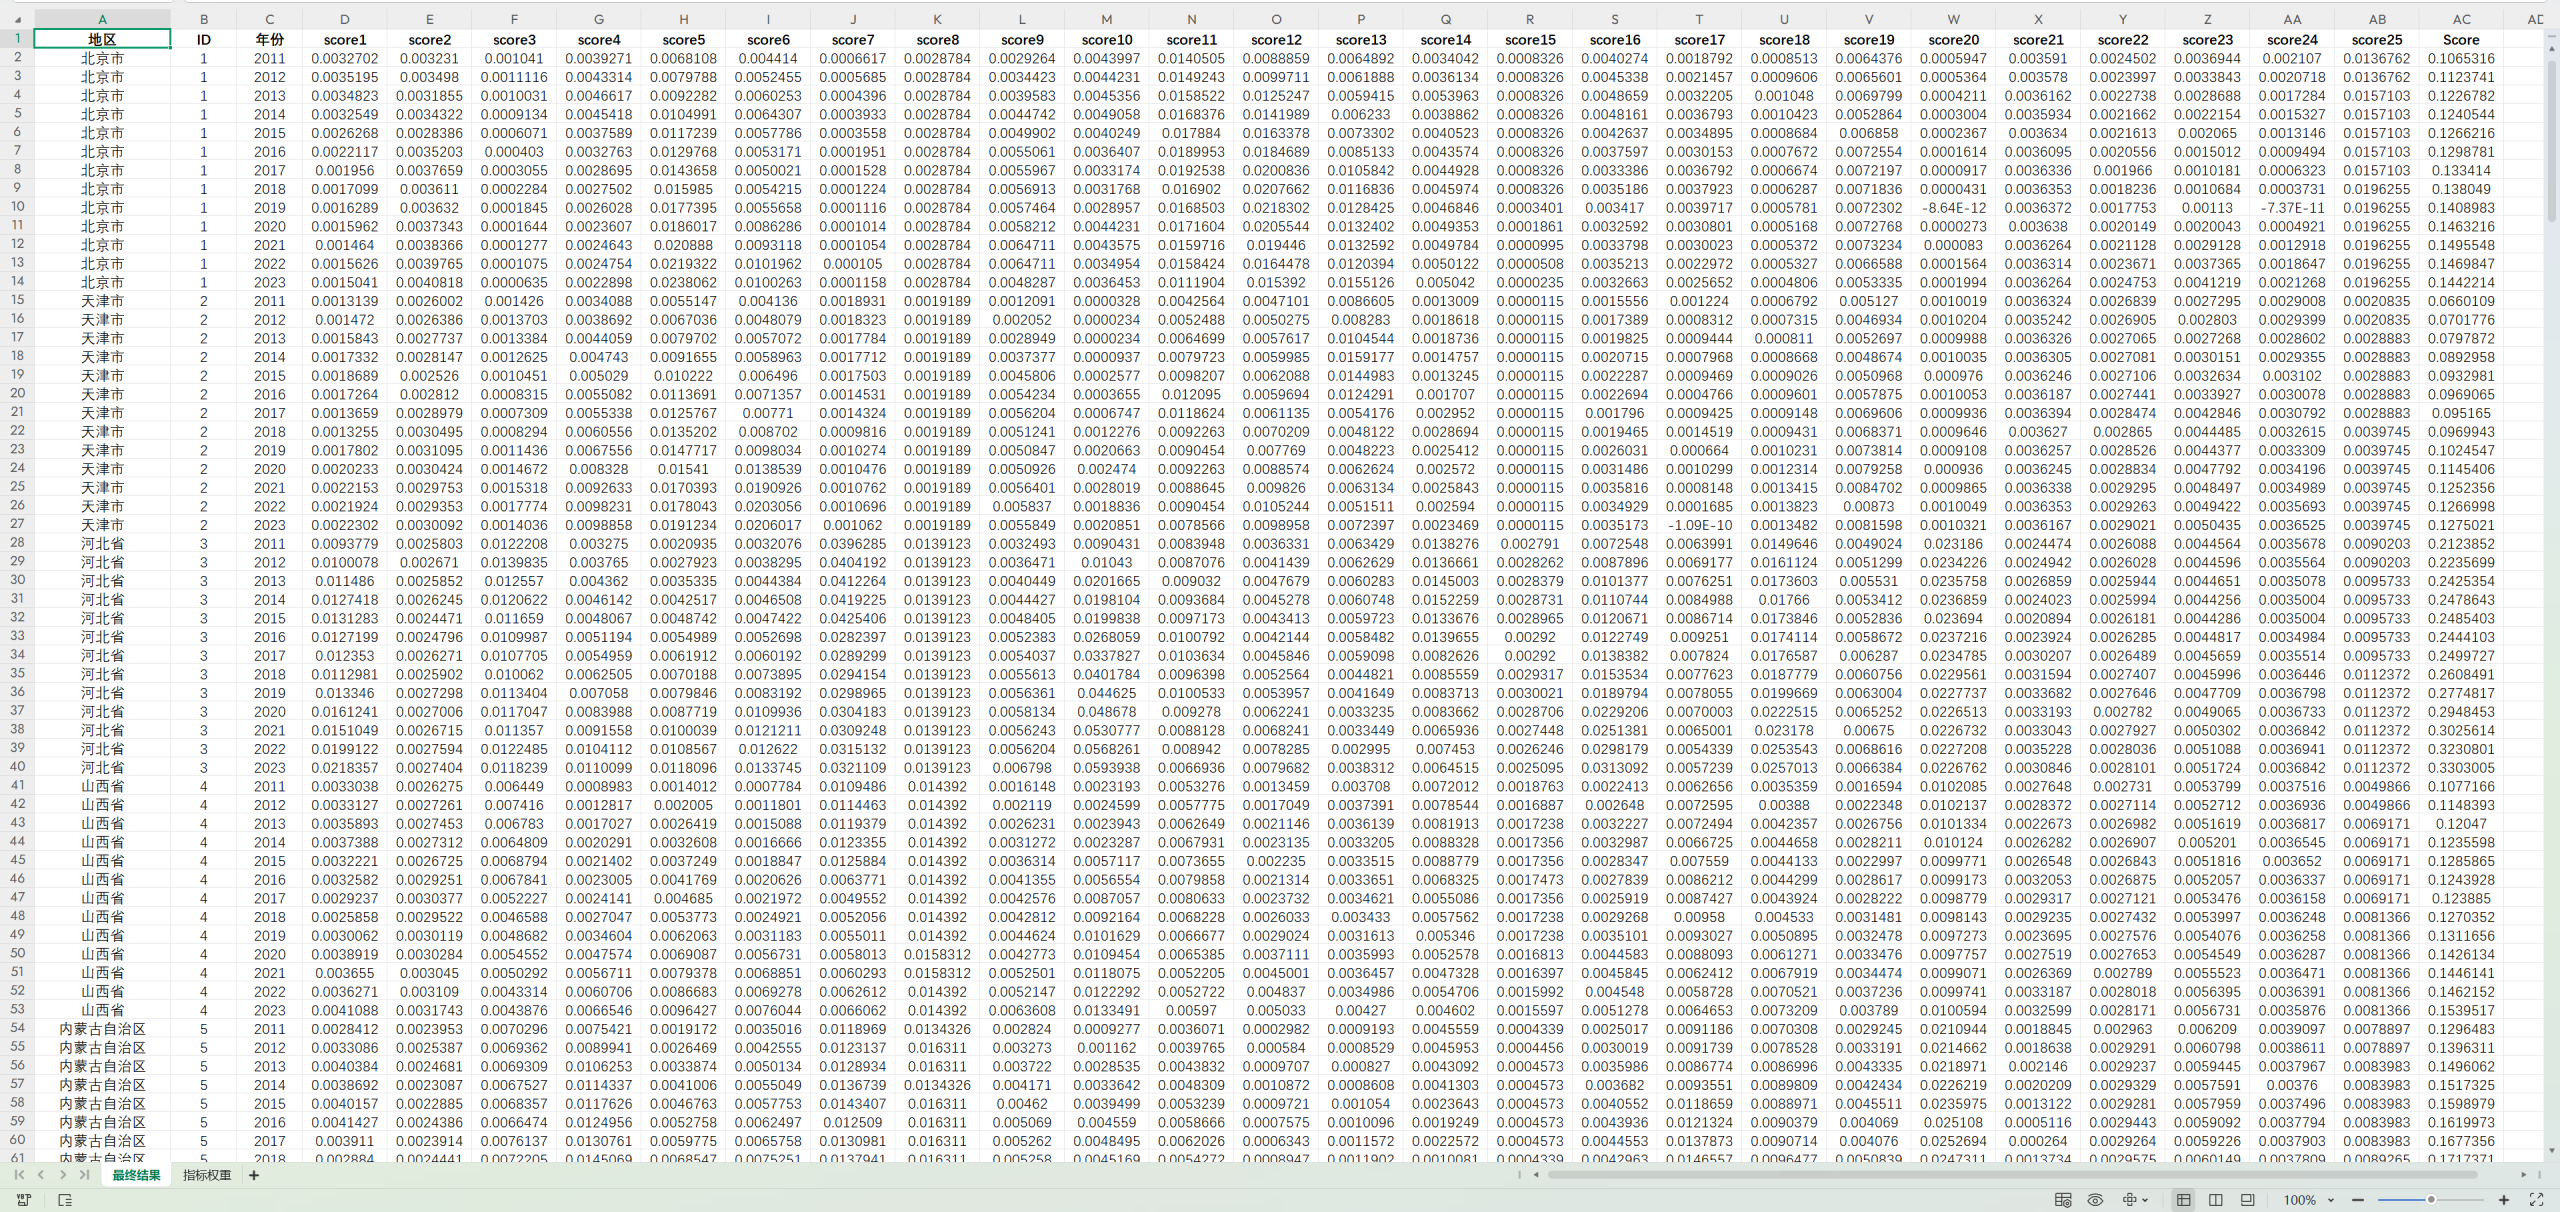Viewport: 2560px width, 1212px height.
Task: Click the add new sheet plus icon
Action: coord(254,1175)
